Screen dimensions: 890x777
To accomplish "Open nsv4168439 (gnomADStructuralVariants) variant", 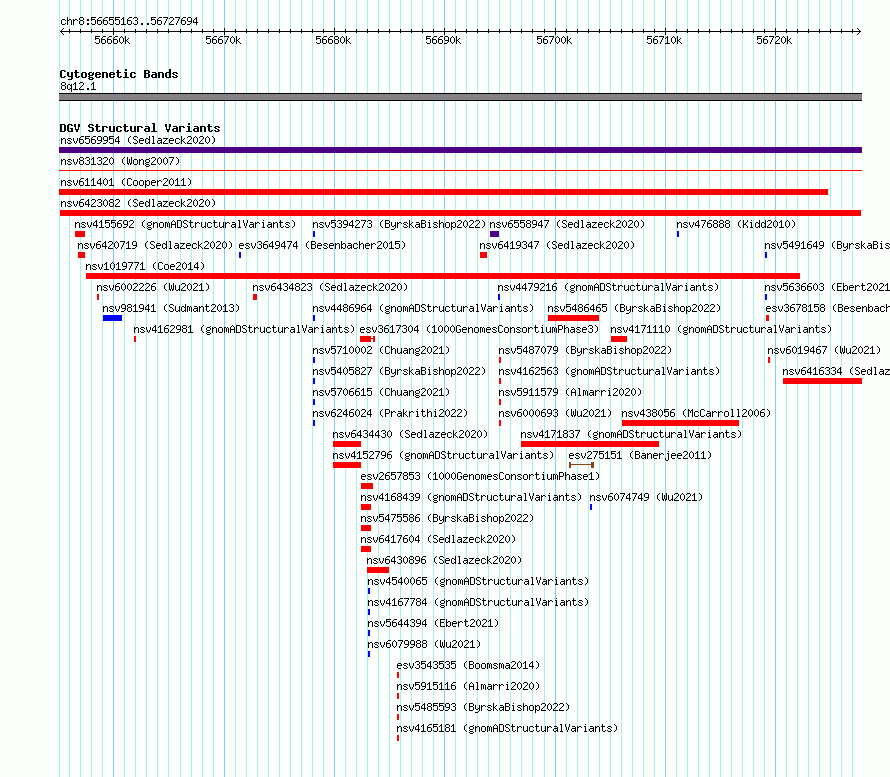I will (x=471, y=497).
